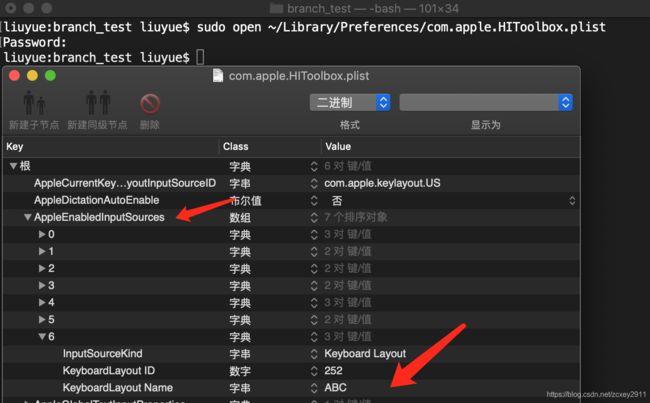Close the plist editor window
Image resolution: width=650 pixels, height=403 pixels.
pos(15,75)
